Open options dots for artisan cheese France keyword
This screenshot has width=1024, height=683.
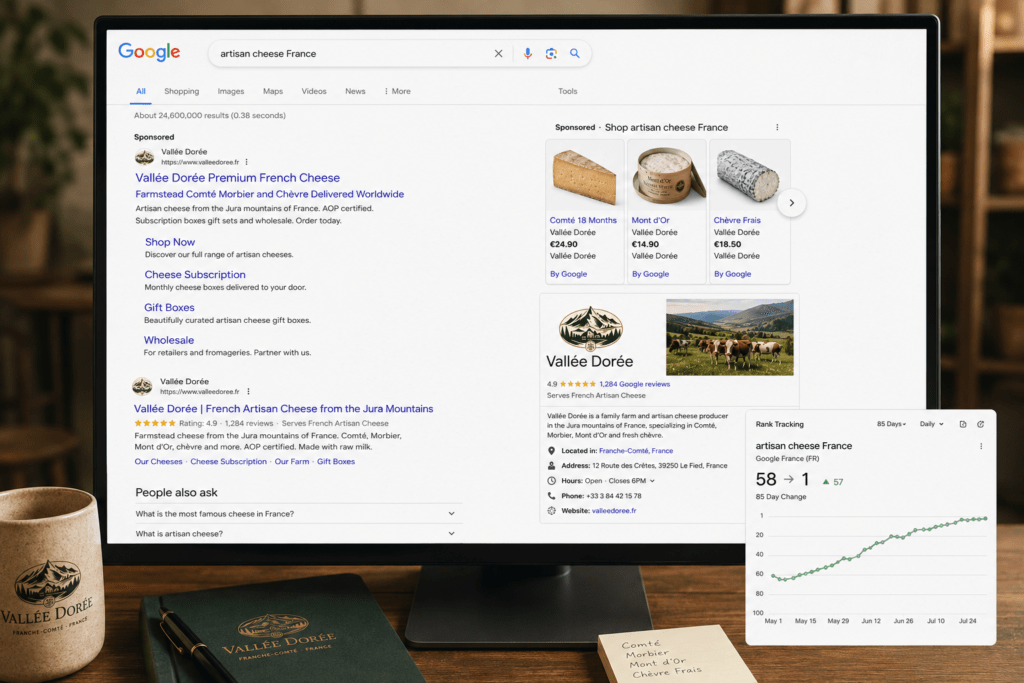click(981, 447)
